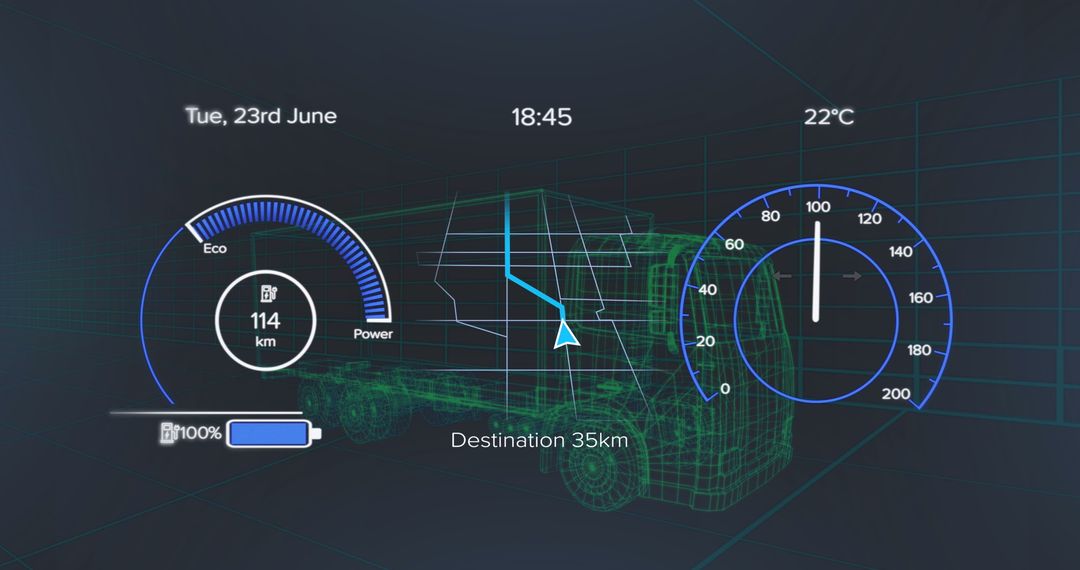Image resolution: width=1080 pixels, height=570 pixels.
Task: Tap the Destination 35km label
Action: [x=539, y=440]
